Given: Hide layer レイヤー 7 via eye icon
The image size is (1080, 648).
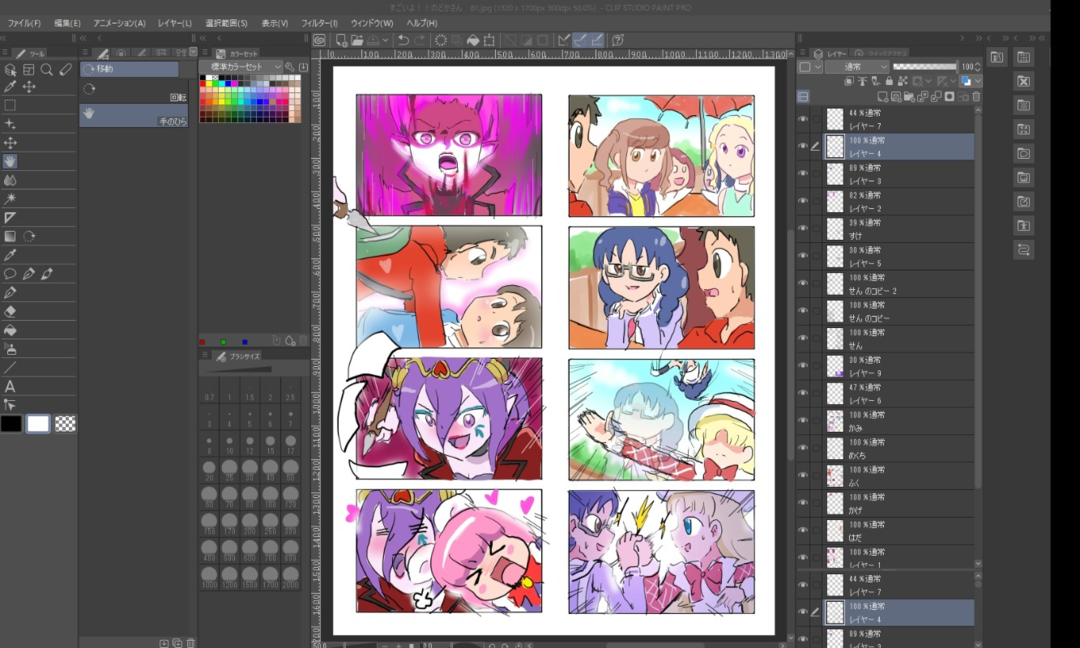Looking at the screenshot, I should (803, 119).
